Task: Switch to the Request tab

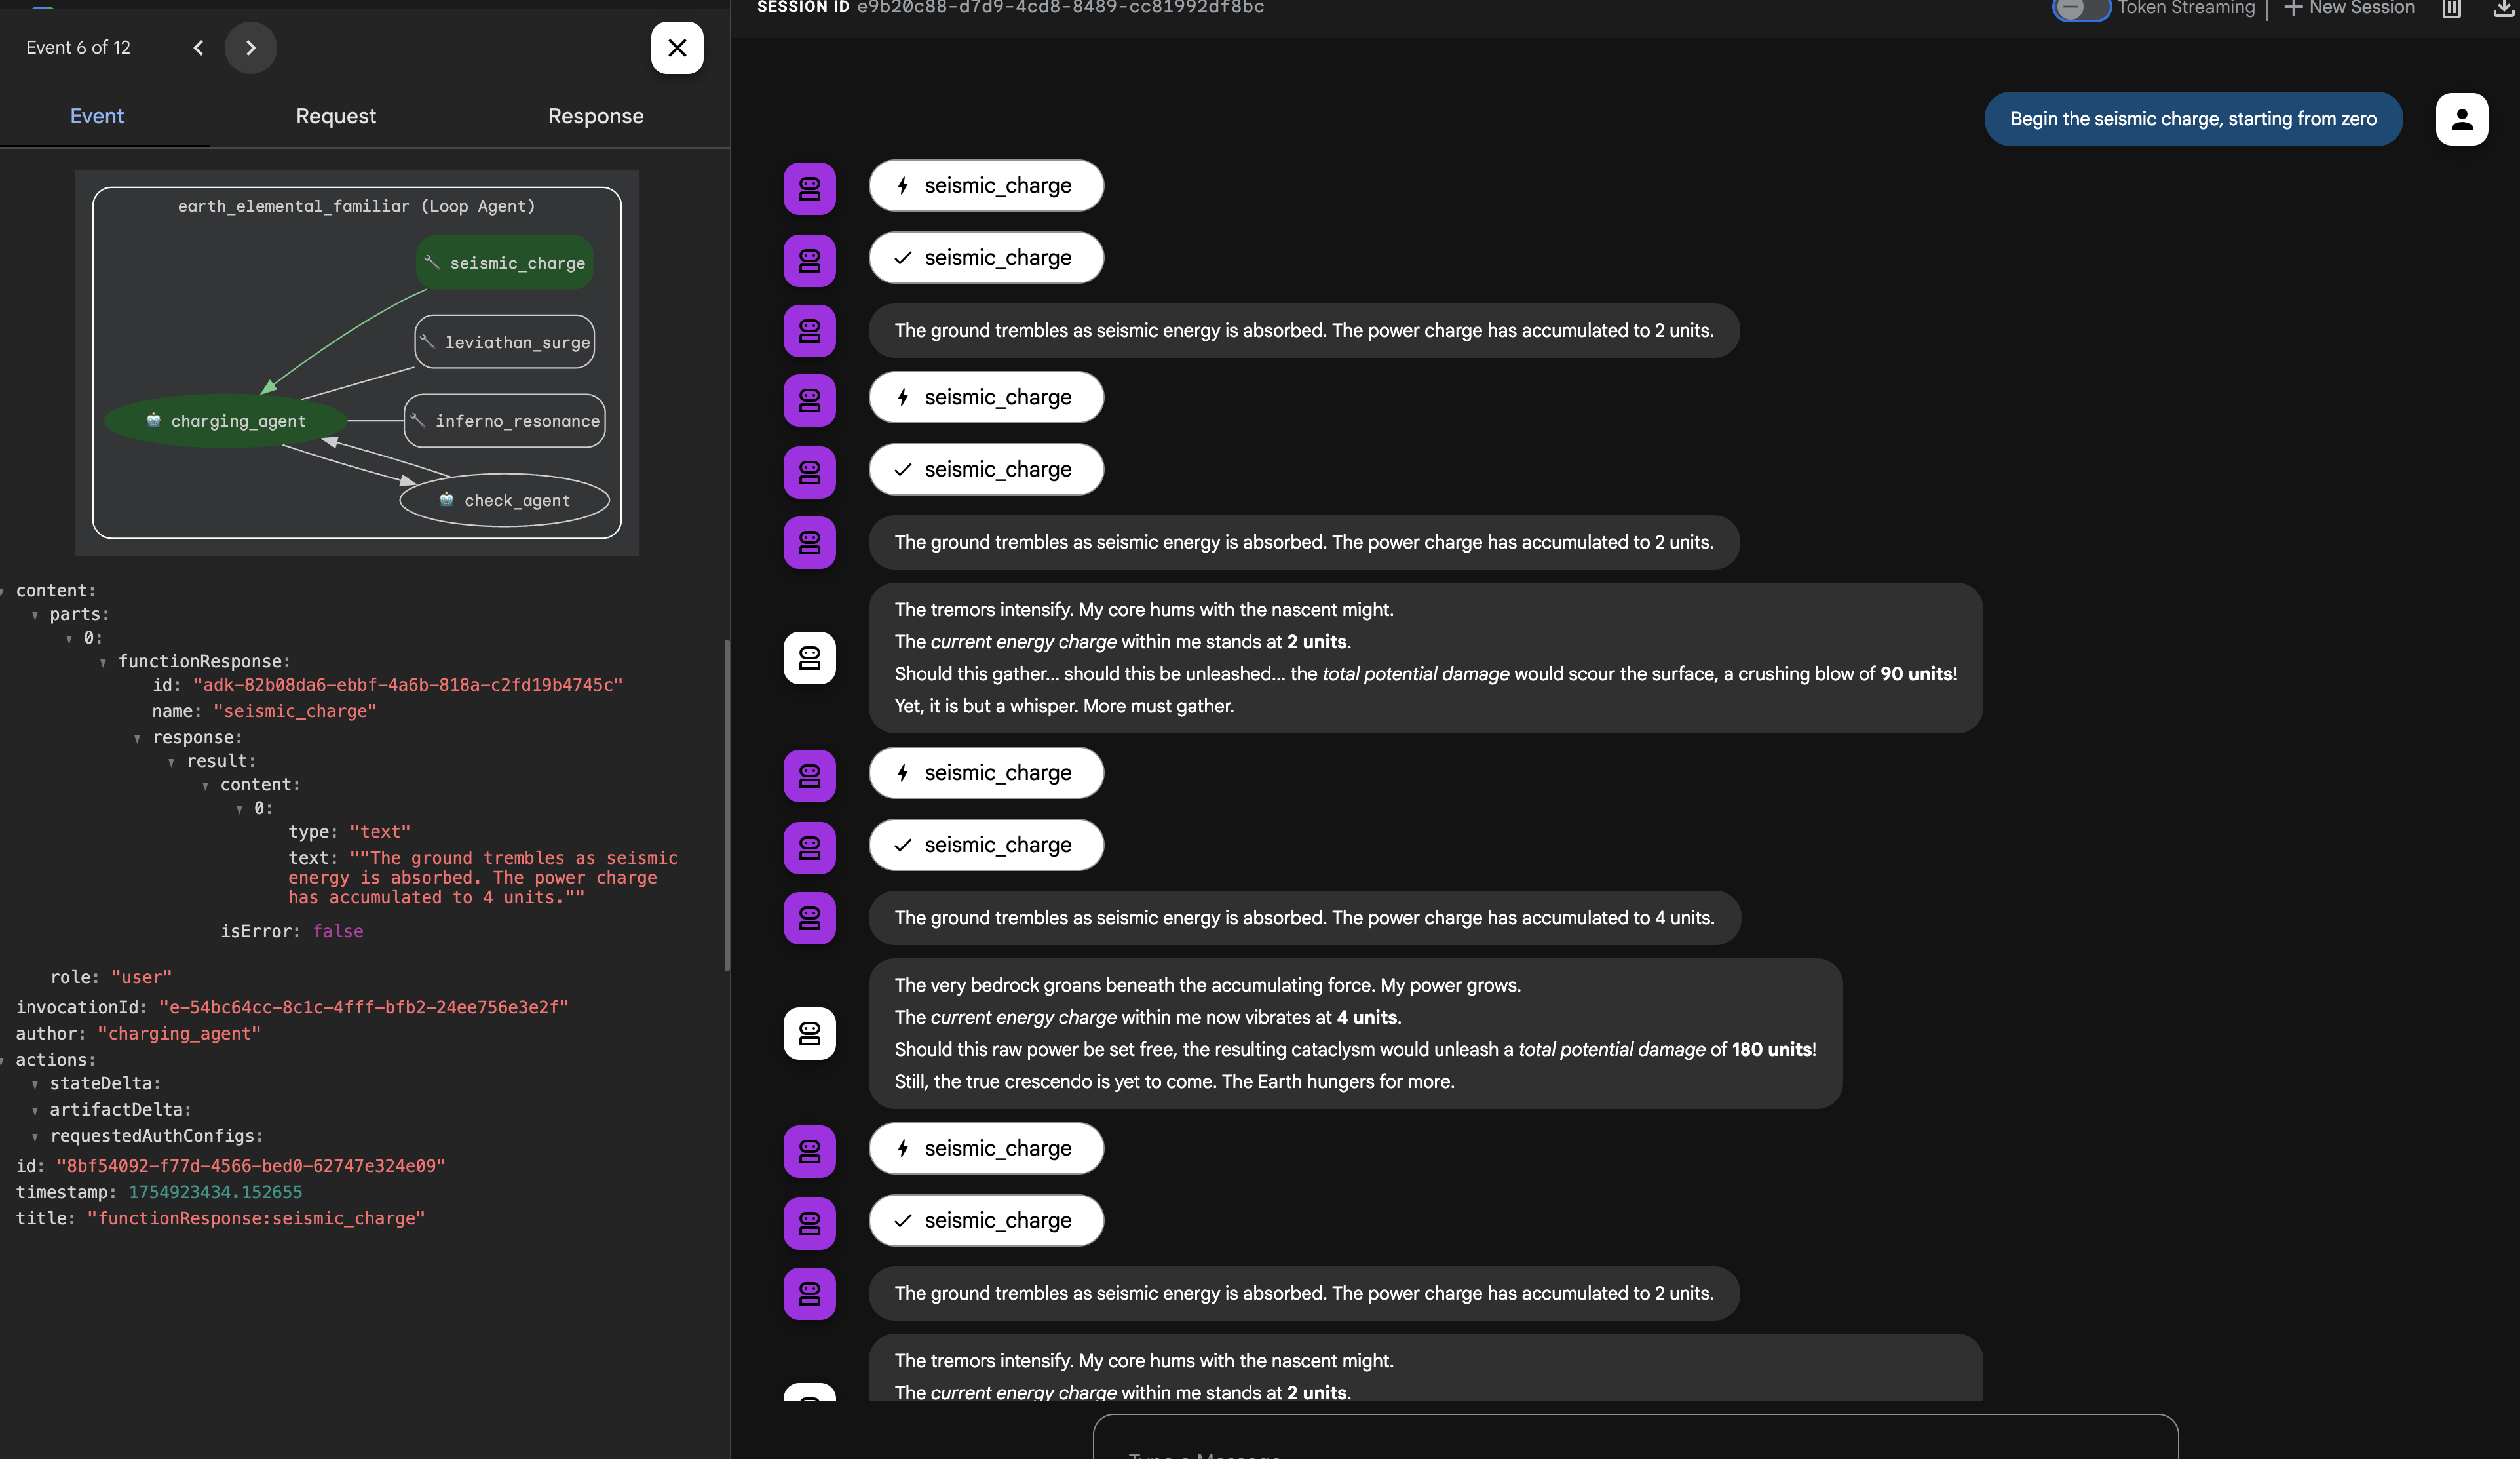Action: [x=336, y=116]
